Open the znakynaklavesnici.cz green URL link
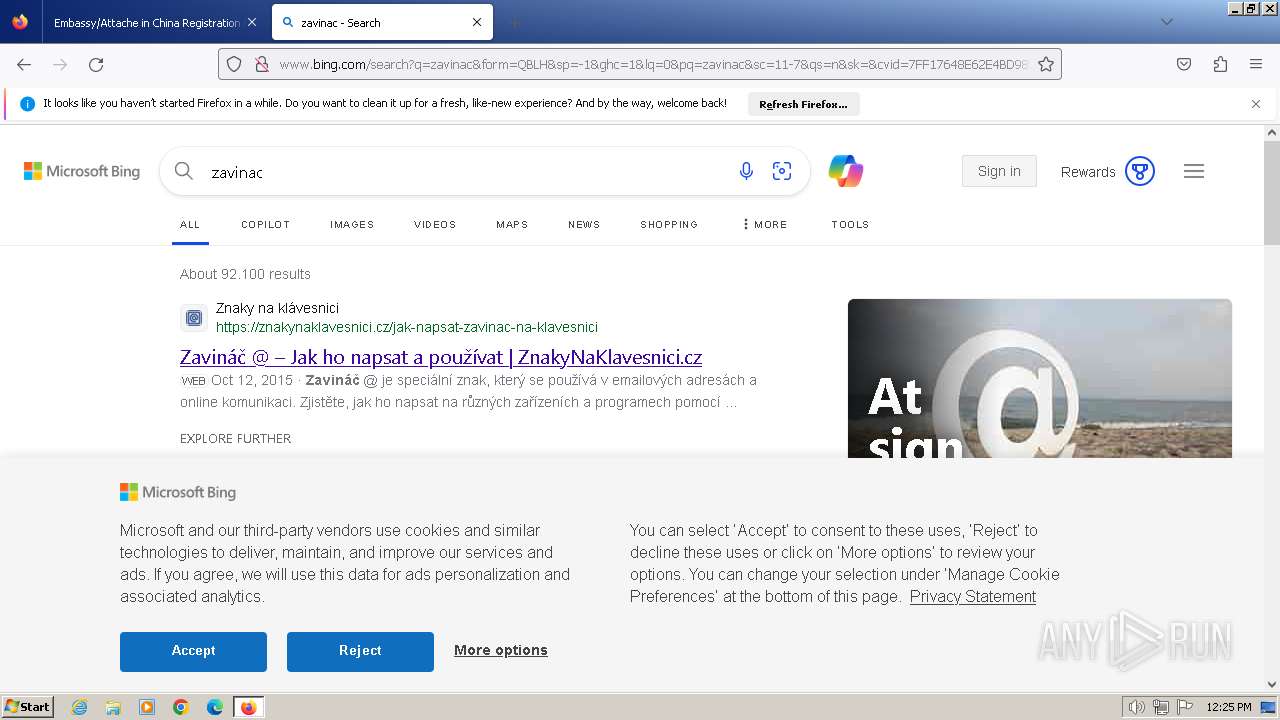 (407, 327)
